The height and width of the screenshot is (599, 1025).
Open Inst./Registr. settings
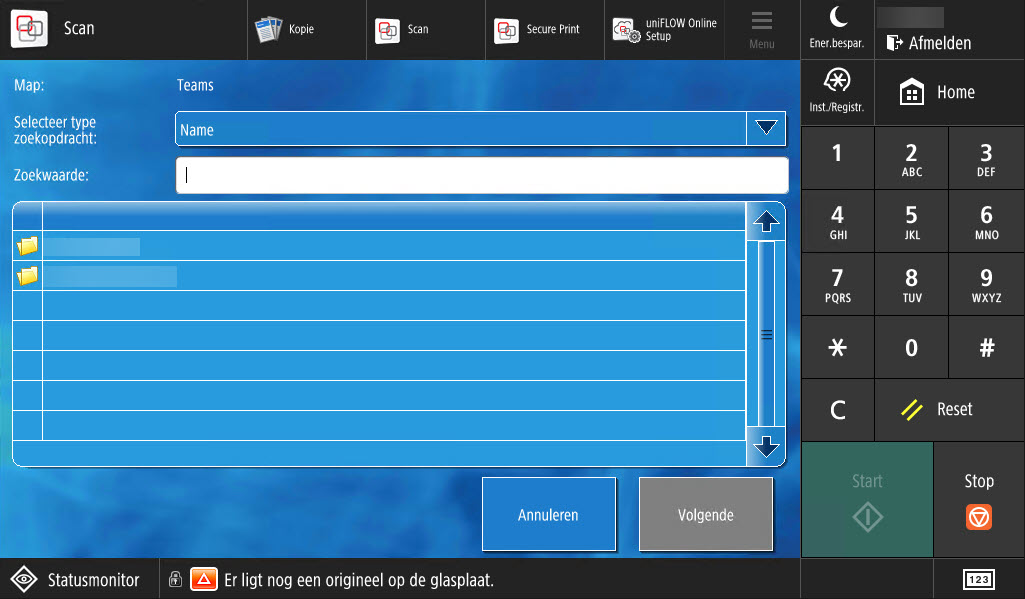click(837, 92)
